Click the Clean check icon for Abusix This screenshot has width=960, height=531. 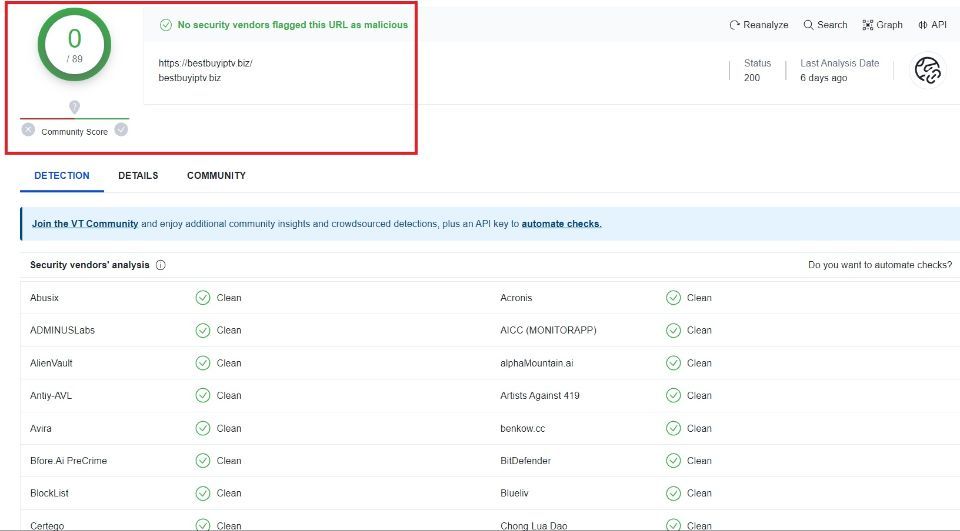tap(203, 298)
